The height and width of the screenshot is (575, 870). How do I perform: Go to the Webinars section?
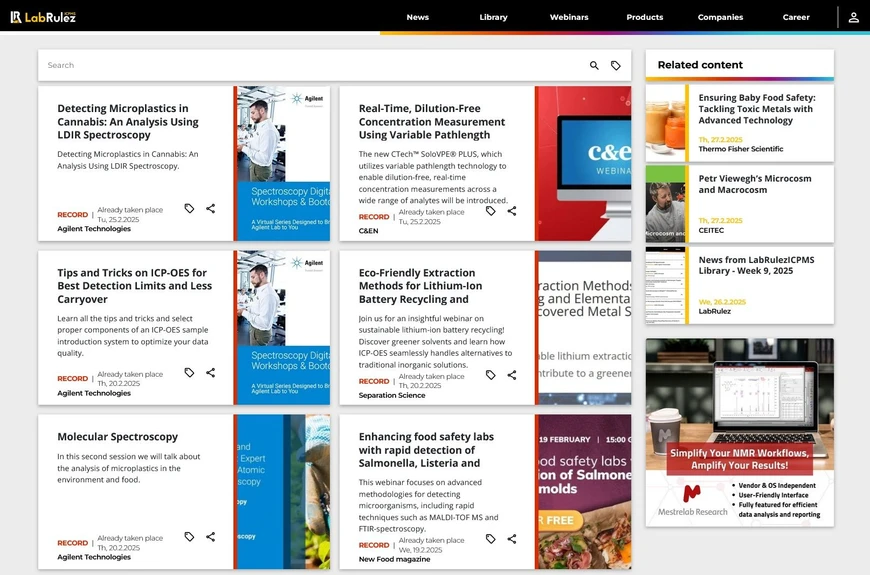[x=569, y=17]
